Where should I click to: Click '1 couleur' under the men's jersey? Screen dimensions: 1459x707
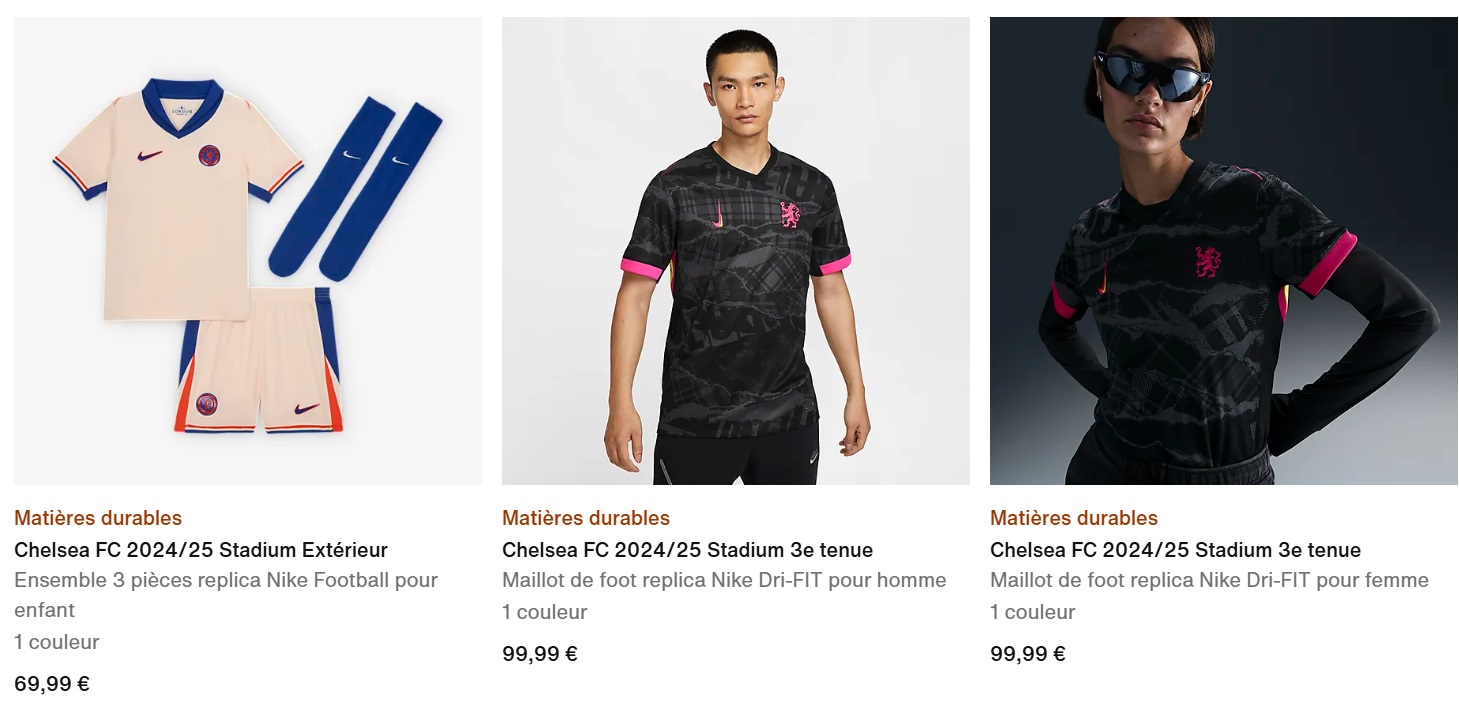pos(545,612)
